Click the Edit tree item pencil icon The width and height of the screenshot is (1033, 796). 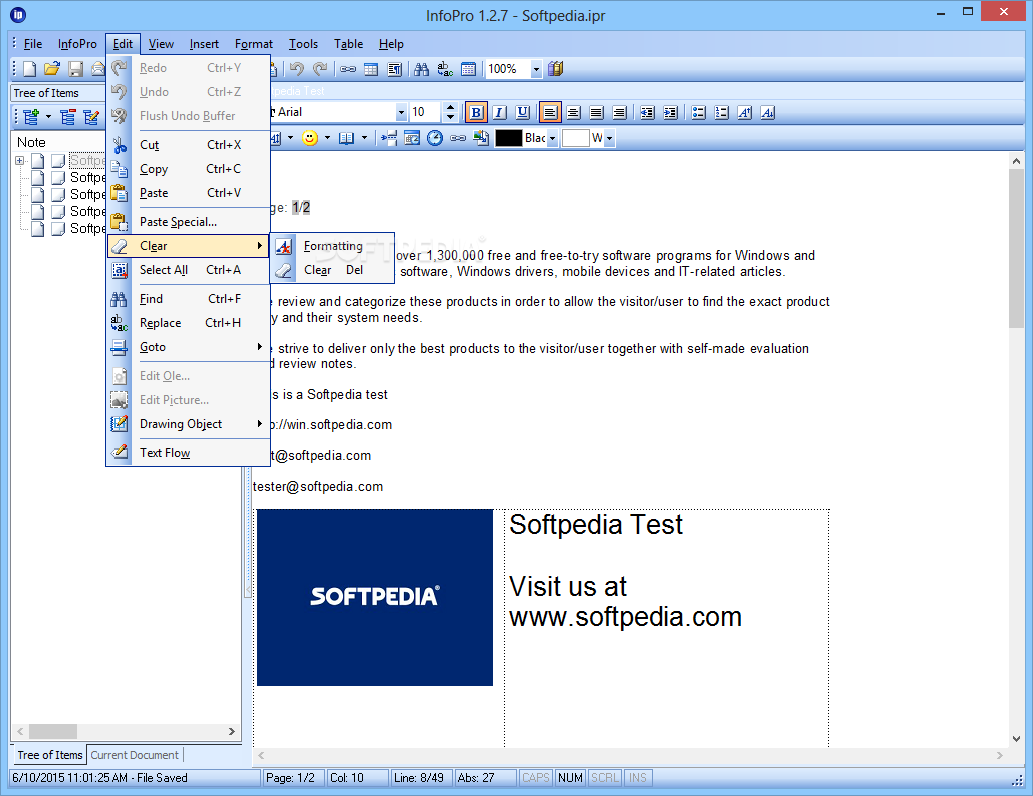pyautogui.click(x=91, y=117)
